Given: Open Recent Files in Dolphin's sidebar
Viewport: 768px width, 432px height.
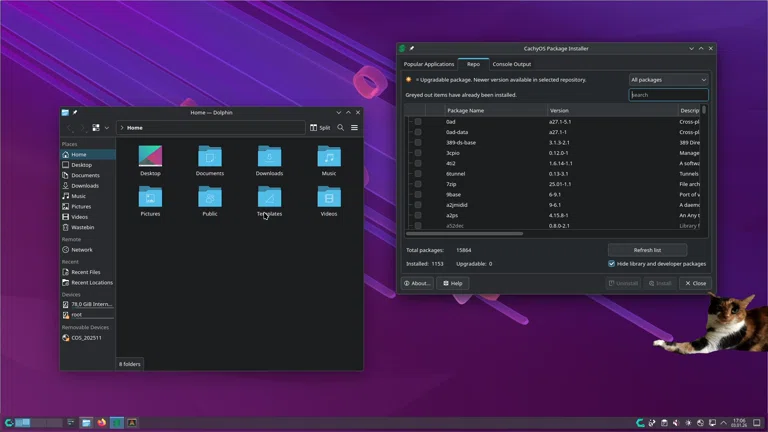Looking at the screenshot, I should 88,272.
